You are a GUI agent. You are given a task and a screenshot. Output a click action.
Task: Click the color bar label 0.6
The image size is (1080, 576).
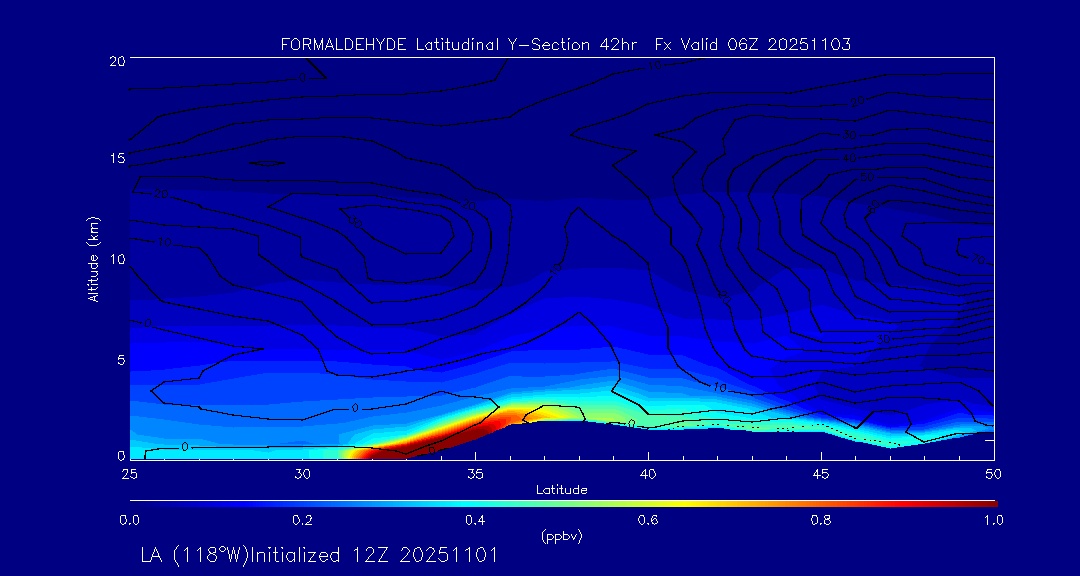coord(648,521)
